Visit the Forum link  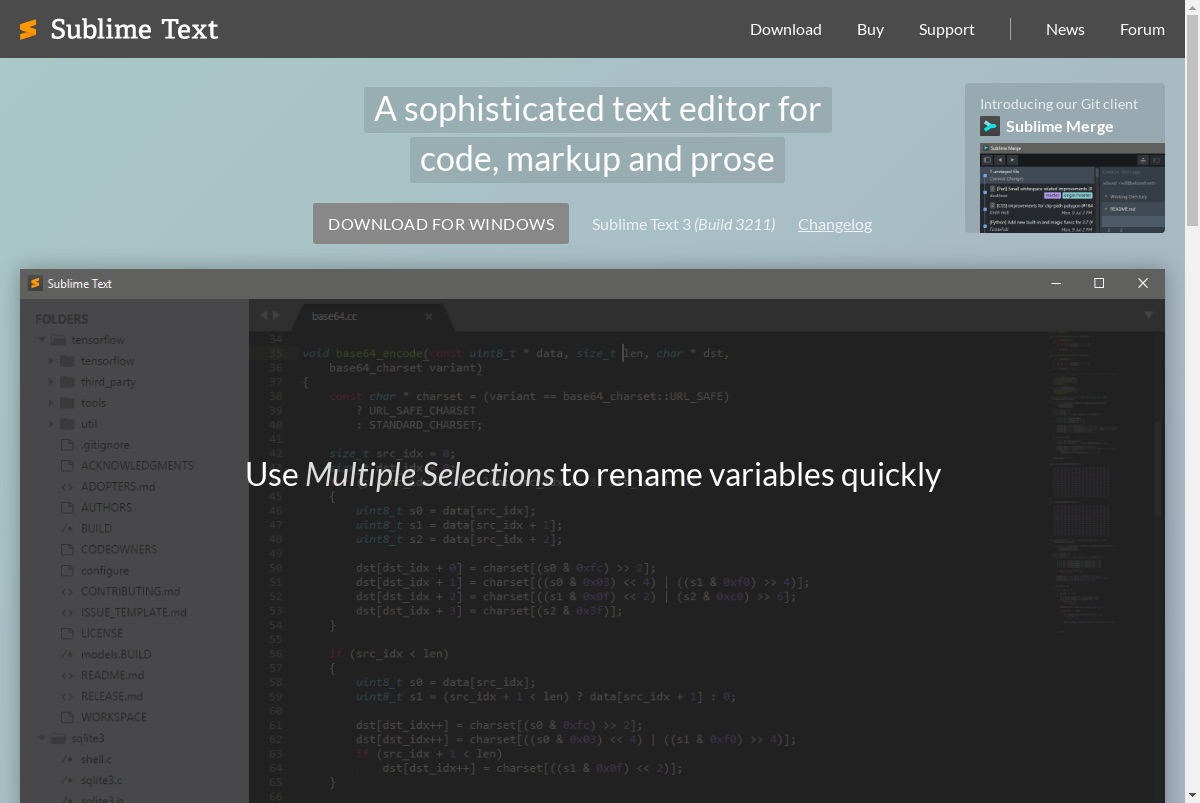pyautogui.click(x=1142, y=29)
